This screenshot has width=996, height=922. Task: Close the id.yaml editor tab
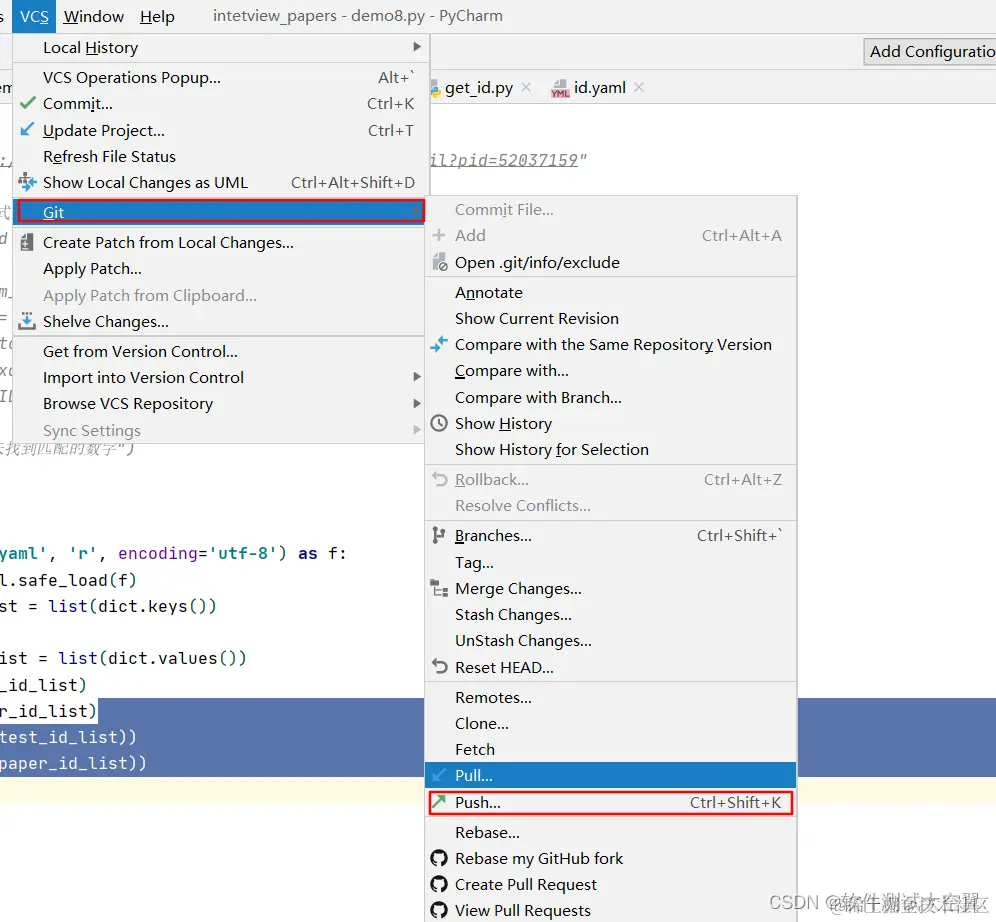click(x=639, y=87)
